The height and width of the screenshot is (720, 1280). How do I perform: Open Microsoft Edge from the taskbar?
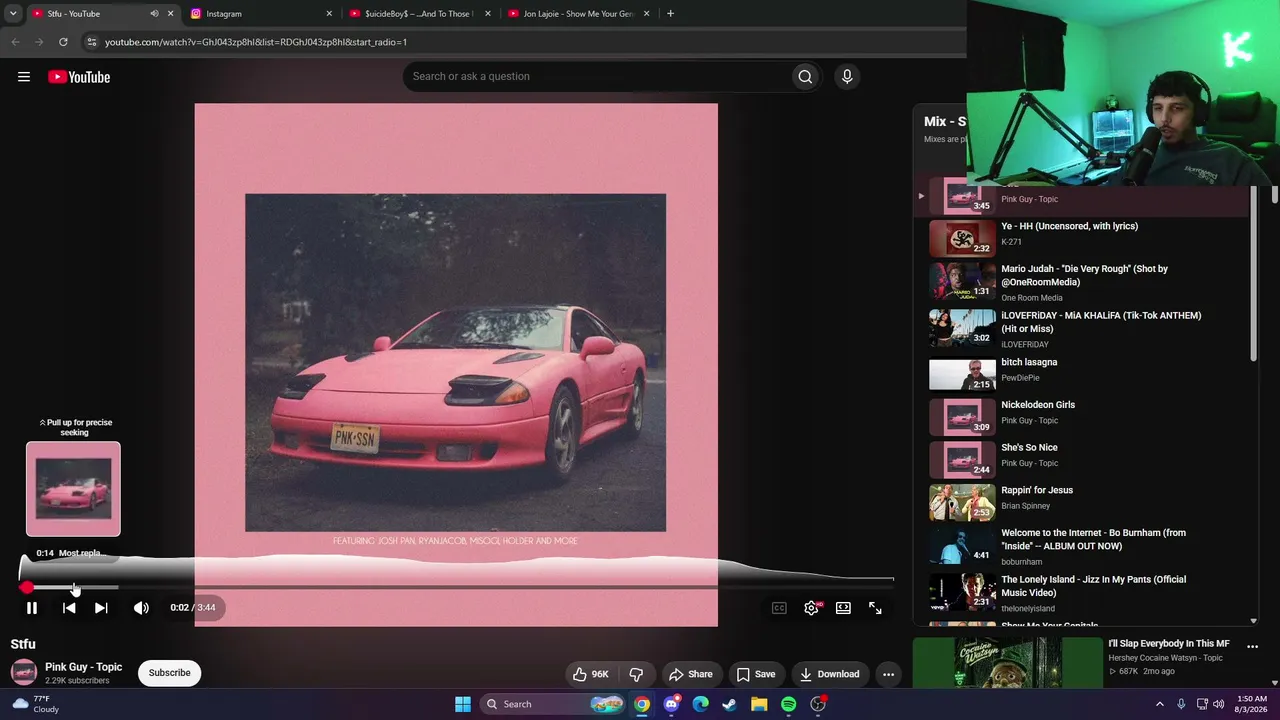(700, 704)
